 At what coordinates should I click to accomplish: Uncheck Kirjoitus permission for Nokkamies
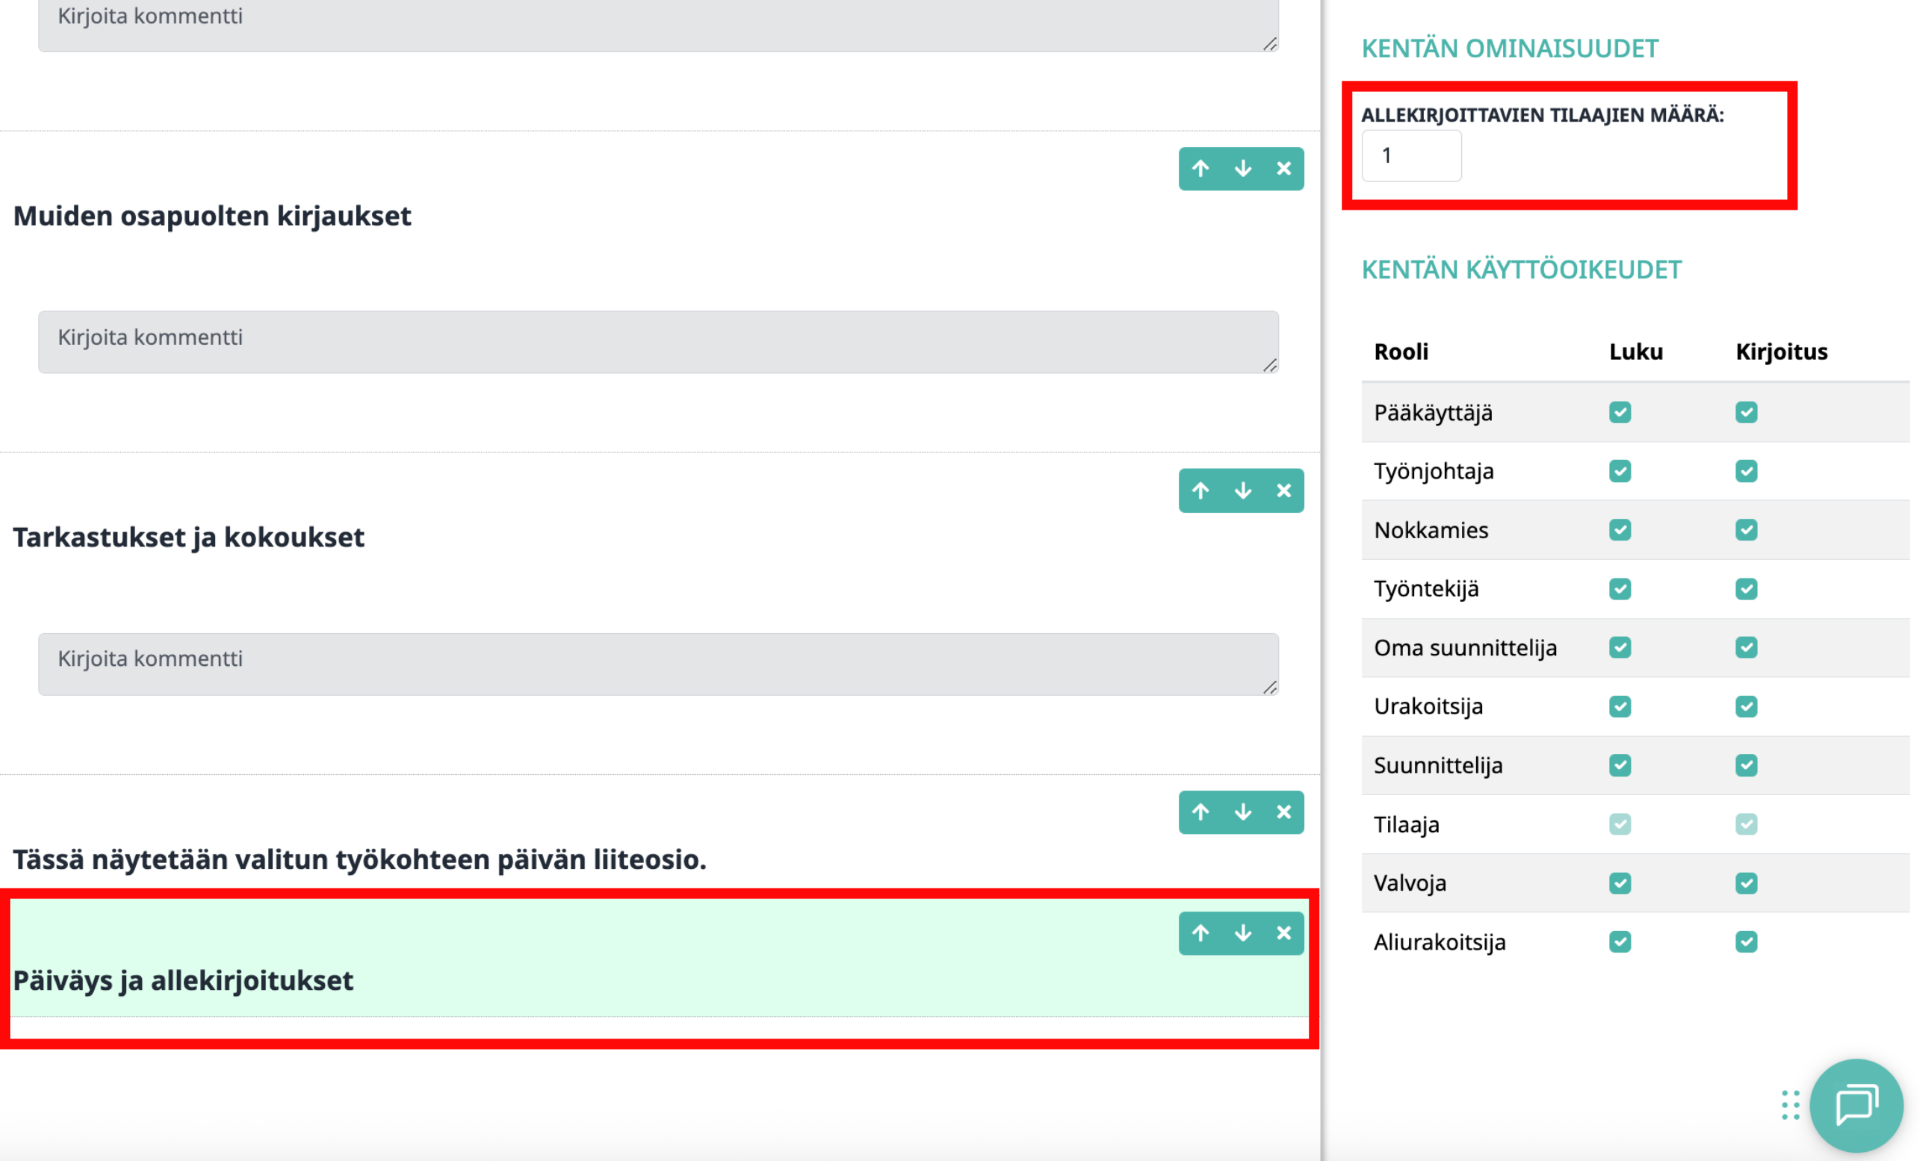click(1746, 530)
